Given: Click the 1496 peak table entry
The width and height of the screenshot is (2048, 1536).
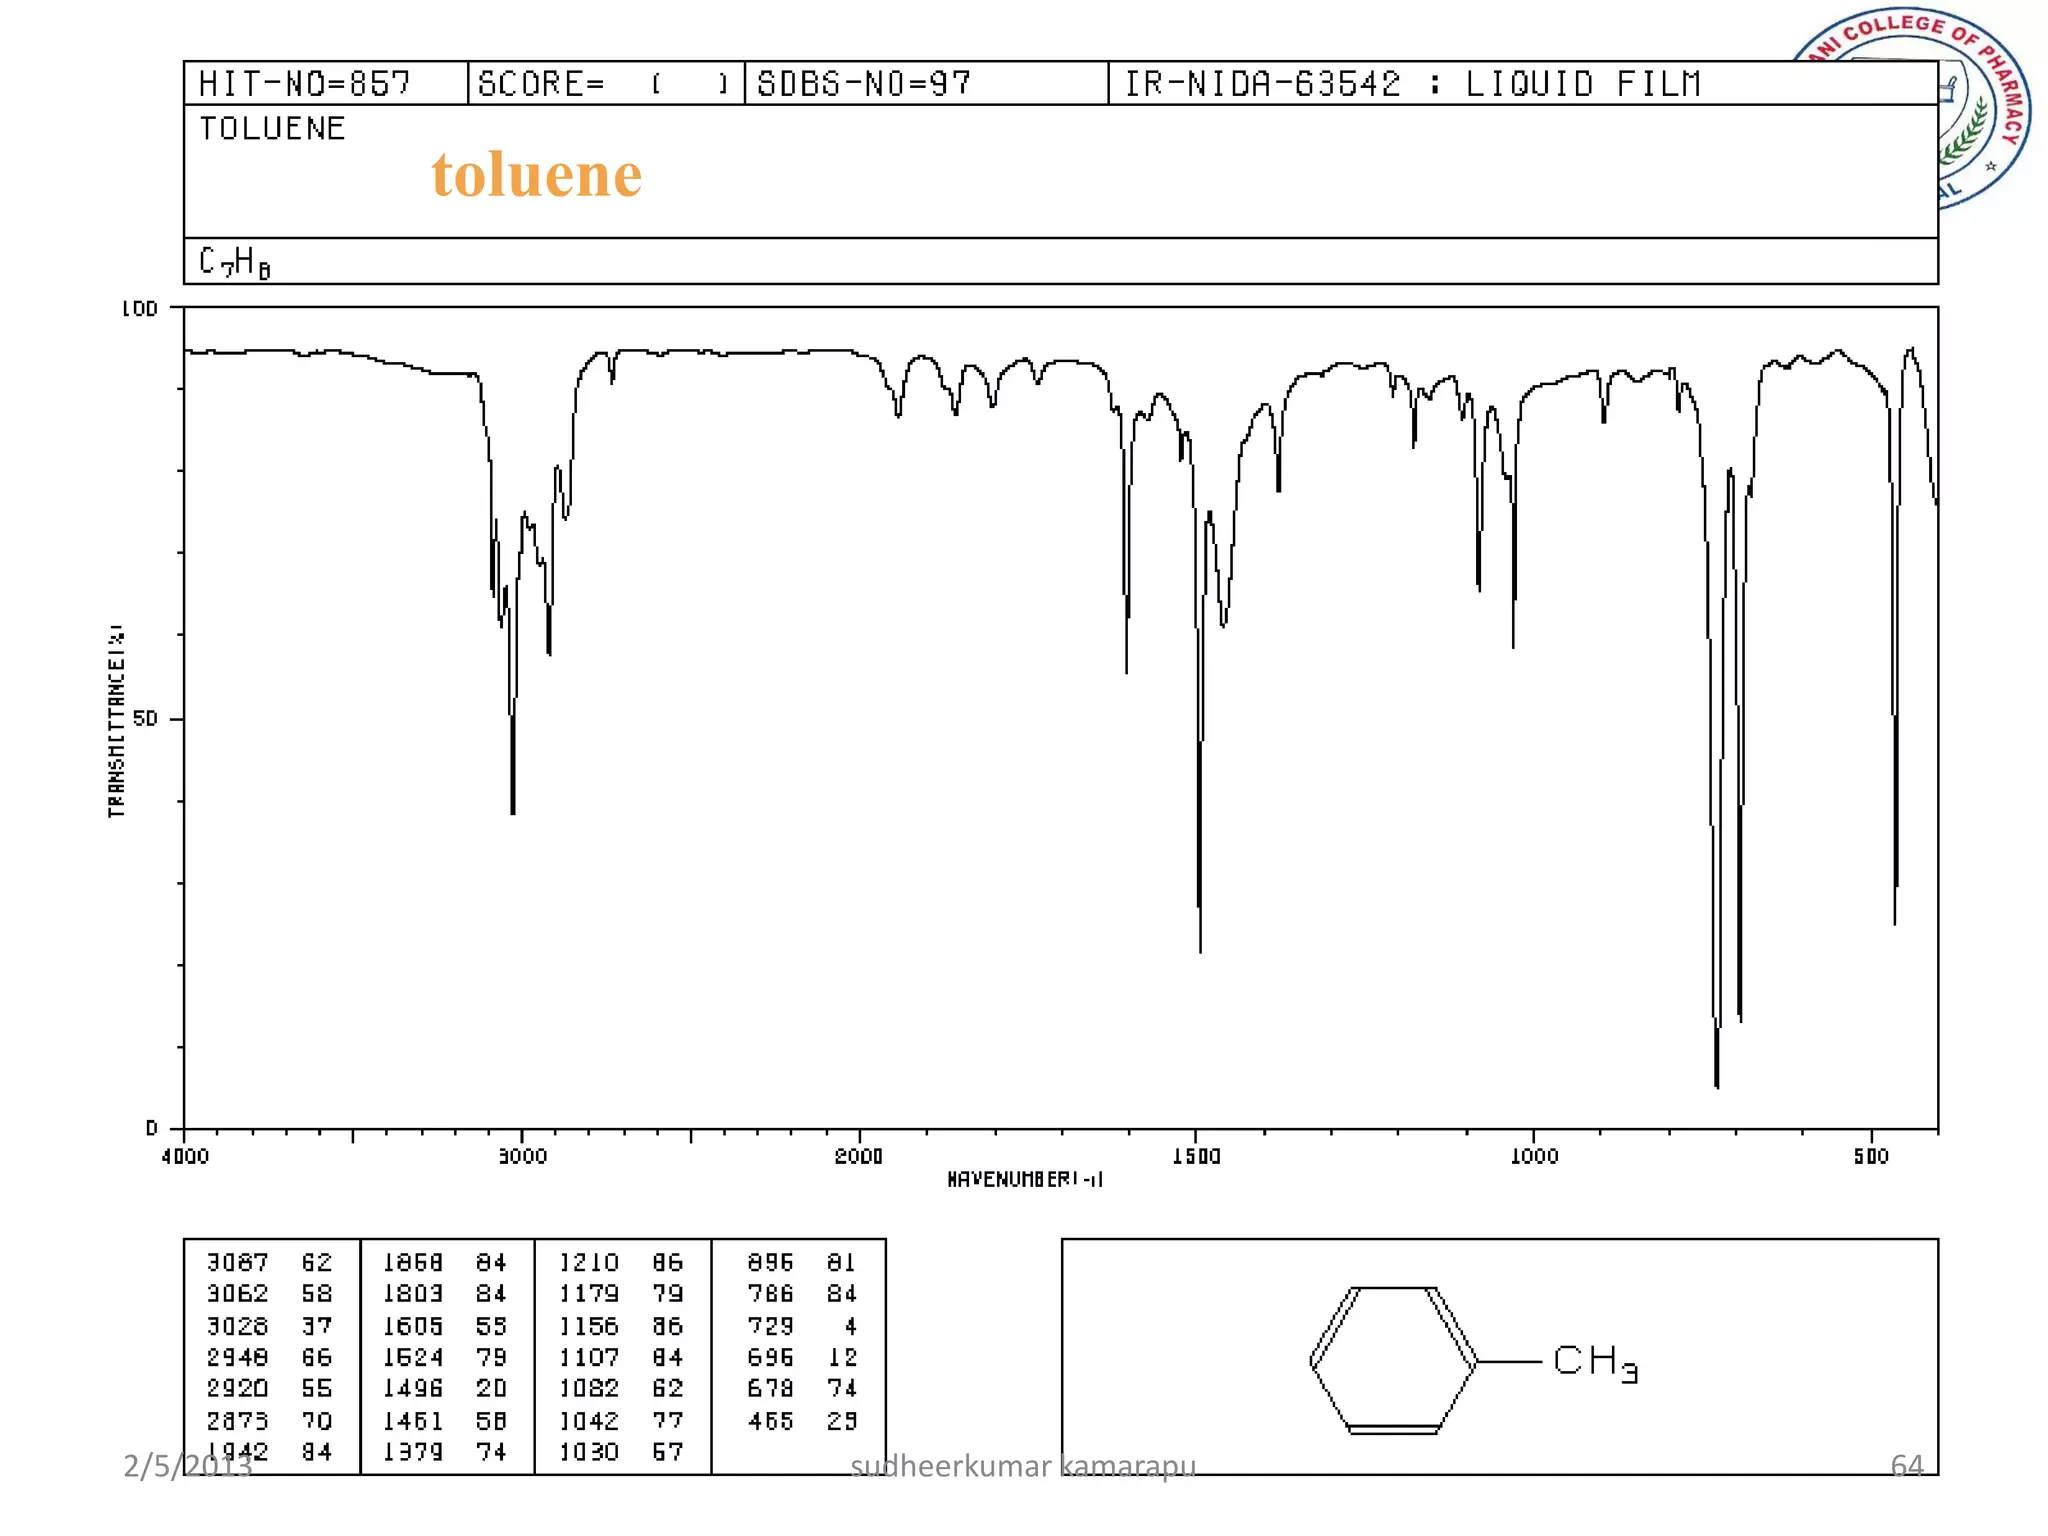Looking at the screenshot, I should pos(413,1389).
